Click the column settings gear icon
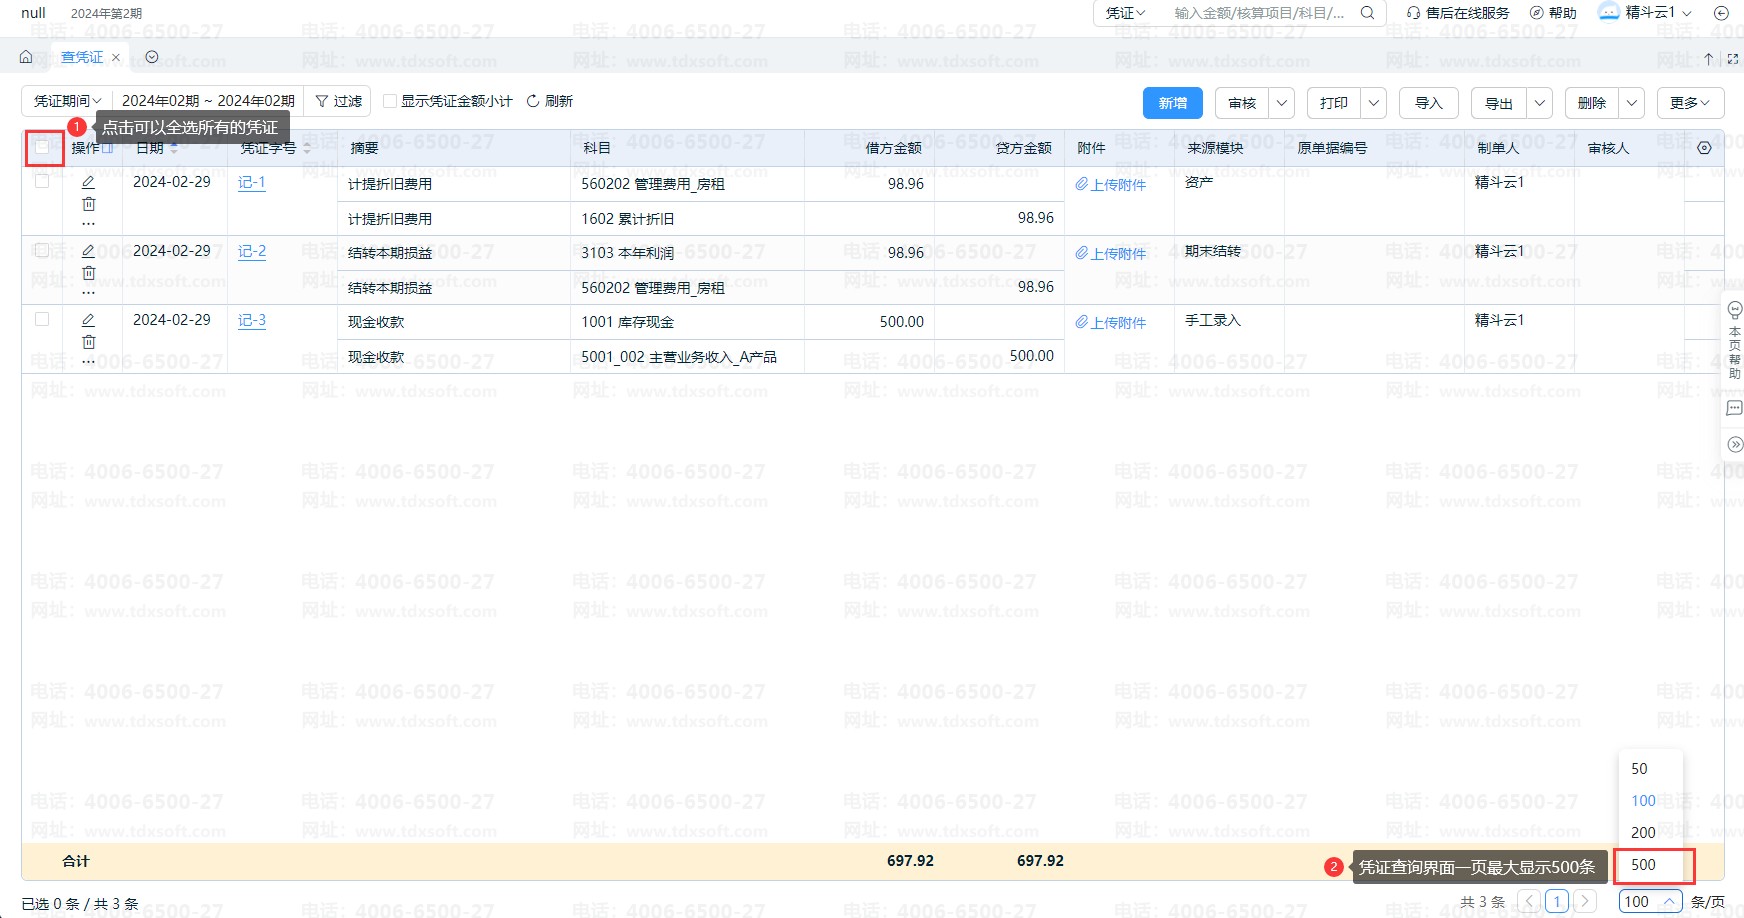The height and width of the screenshot is (918, 1744). [x=1704, y=148]
